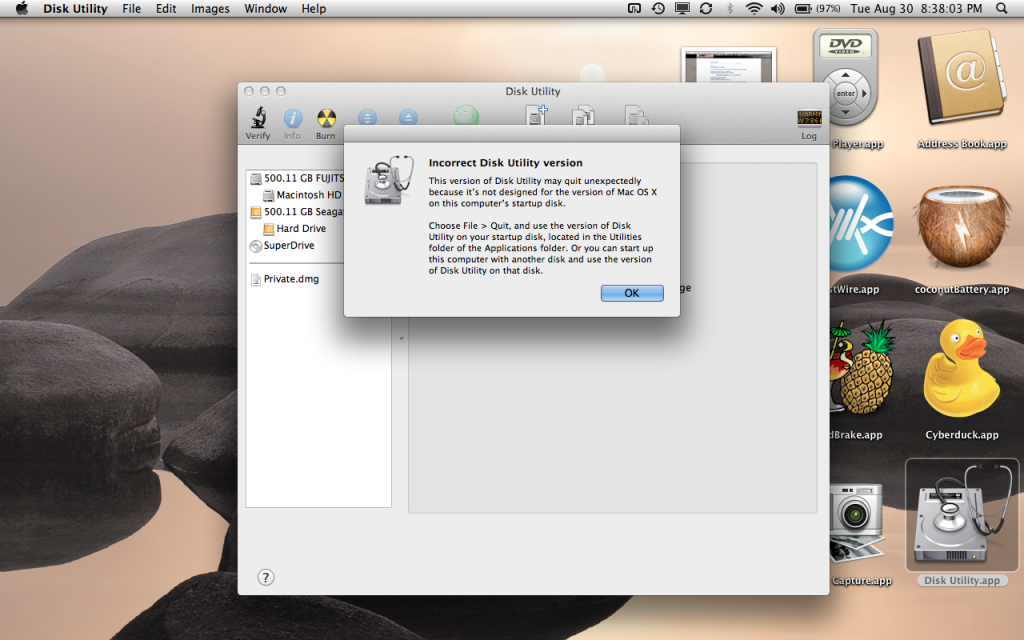The image size is (1024, 640).
Task: Click the DVD Player app icon
Action: coord(845,78)
